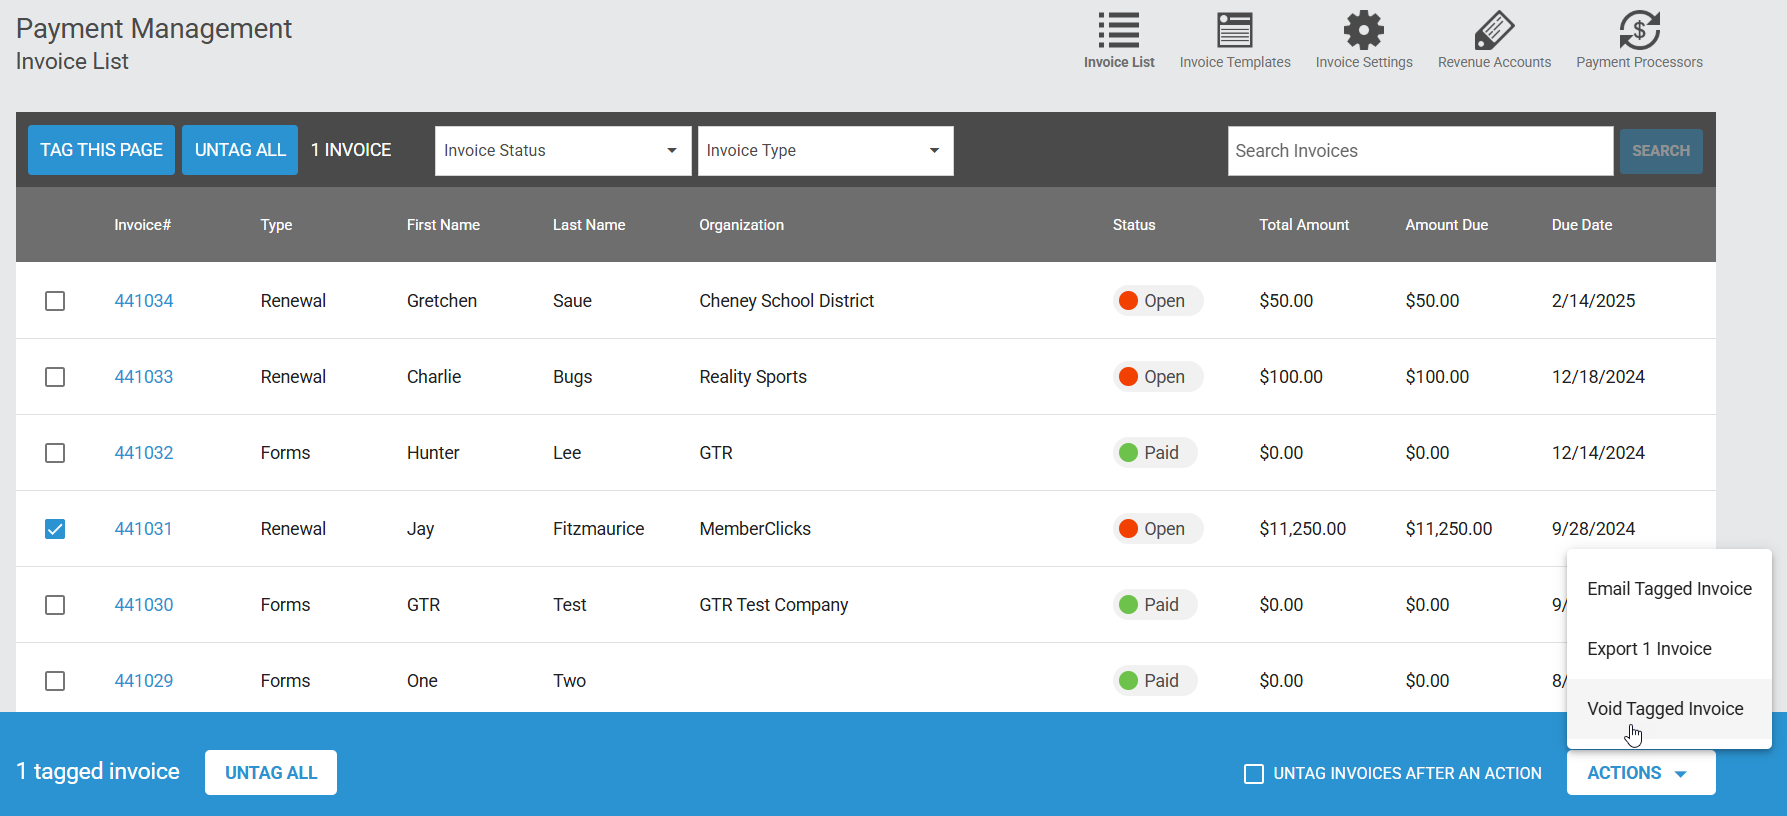Click Cheney School District organization cell
This screenshot has height=816, width=1787.
click(x=786, y=301)
